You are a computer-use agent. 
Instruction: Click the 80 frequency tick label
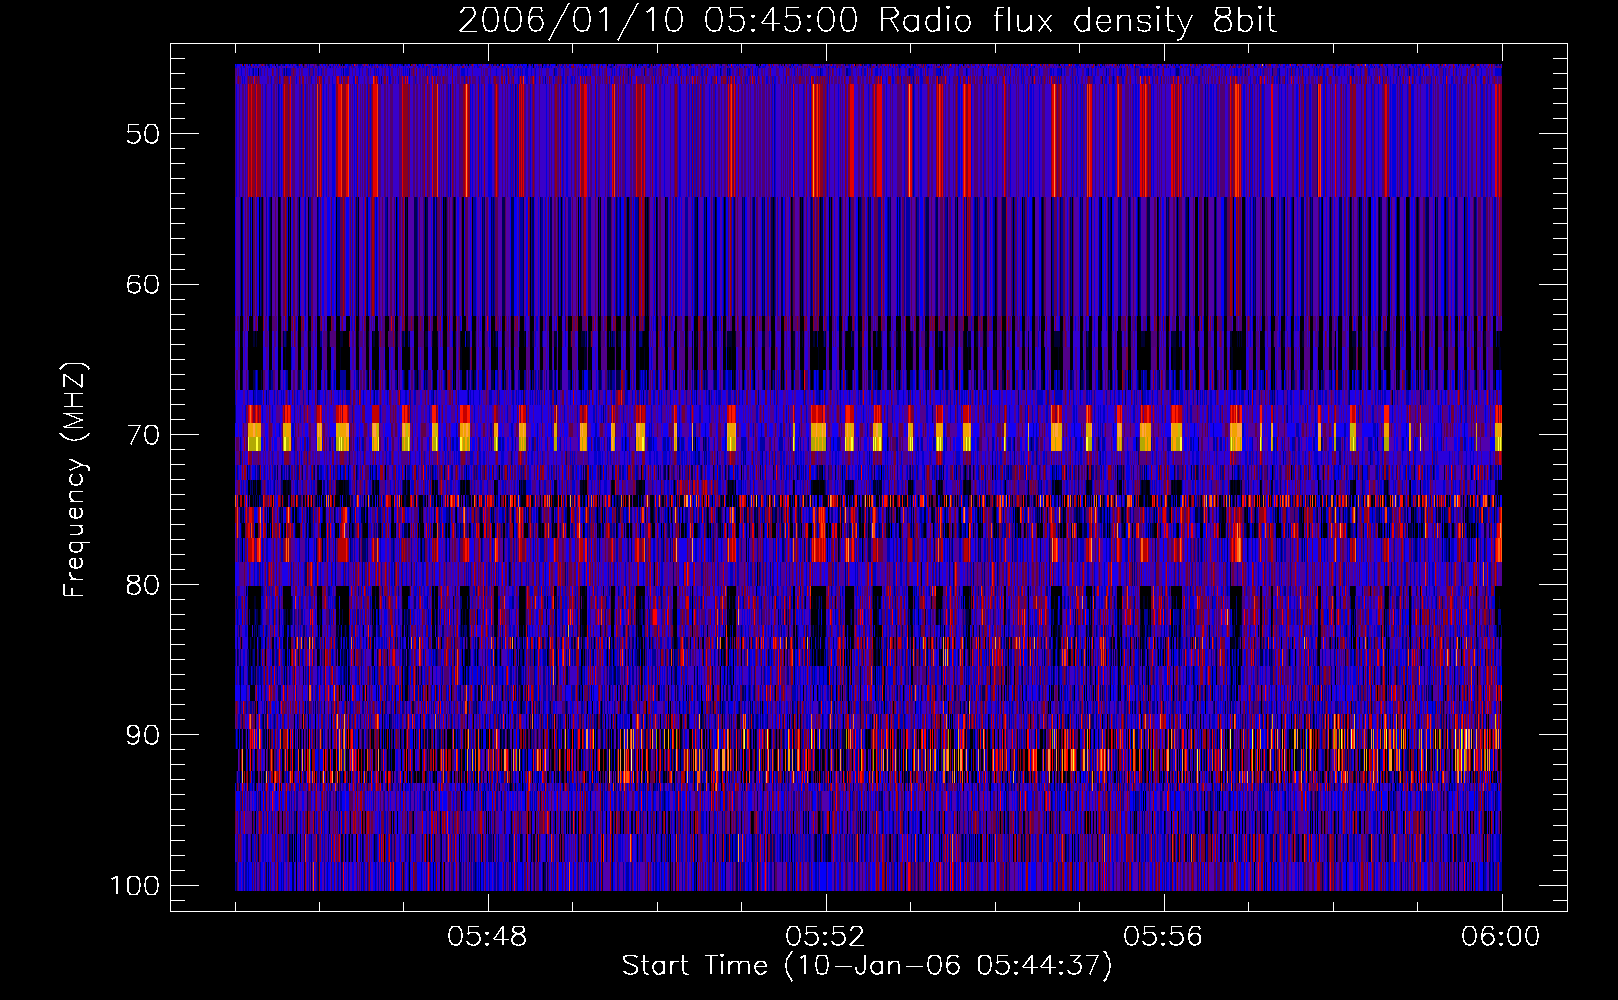[x=143, y=585]
